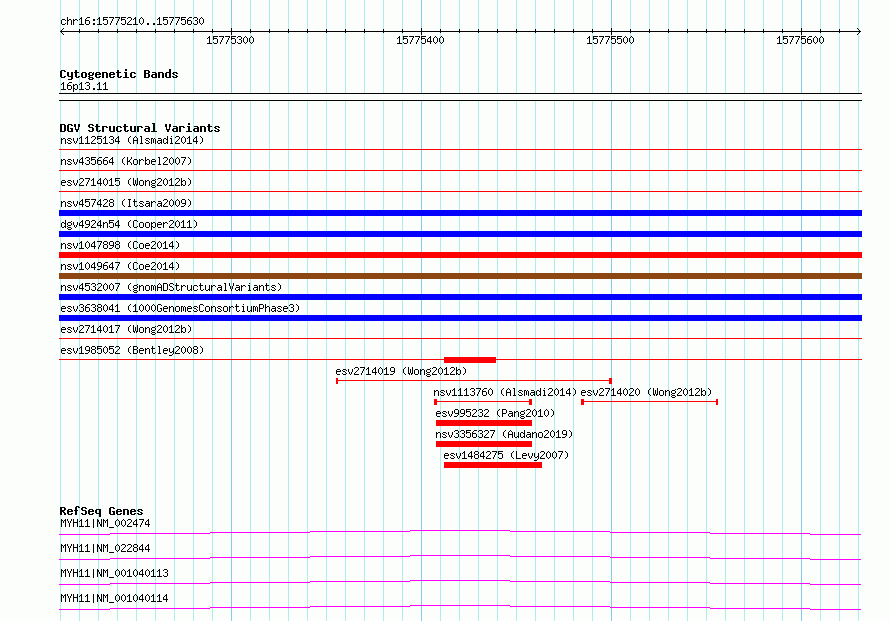Open the MYH11|NM_001040114 transcript label

tap(114, 599)
